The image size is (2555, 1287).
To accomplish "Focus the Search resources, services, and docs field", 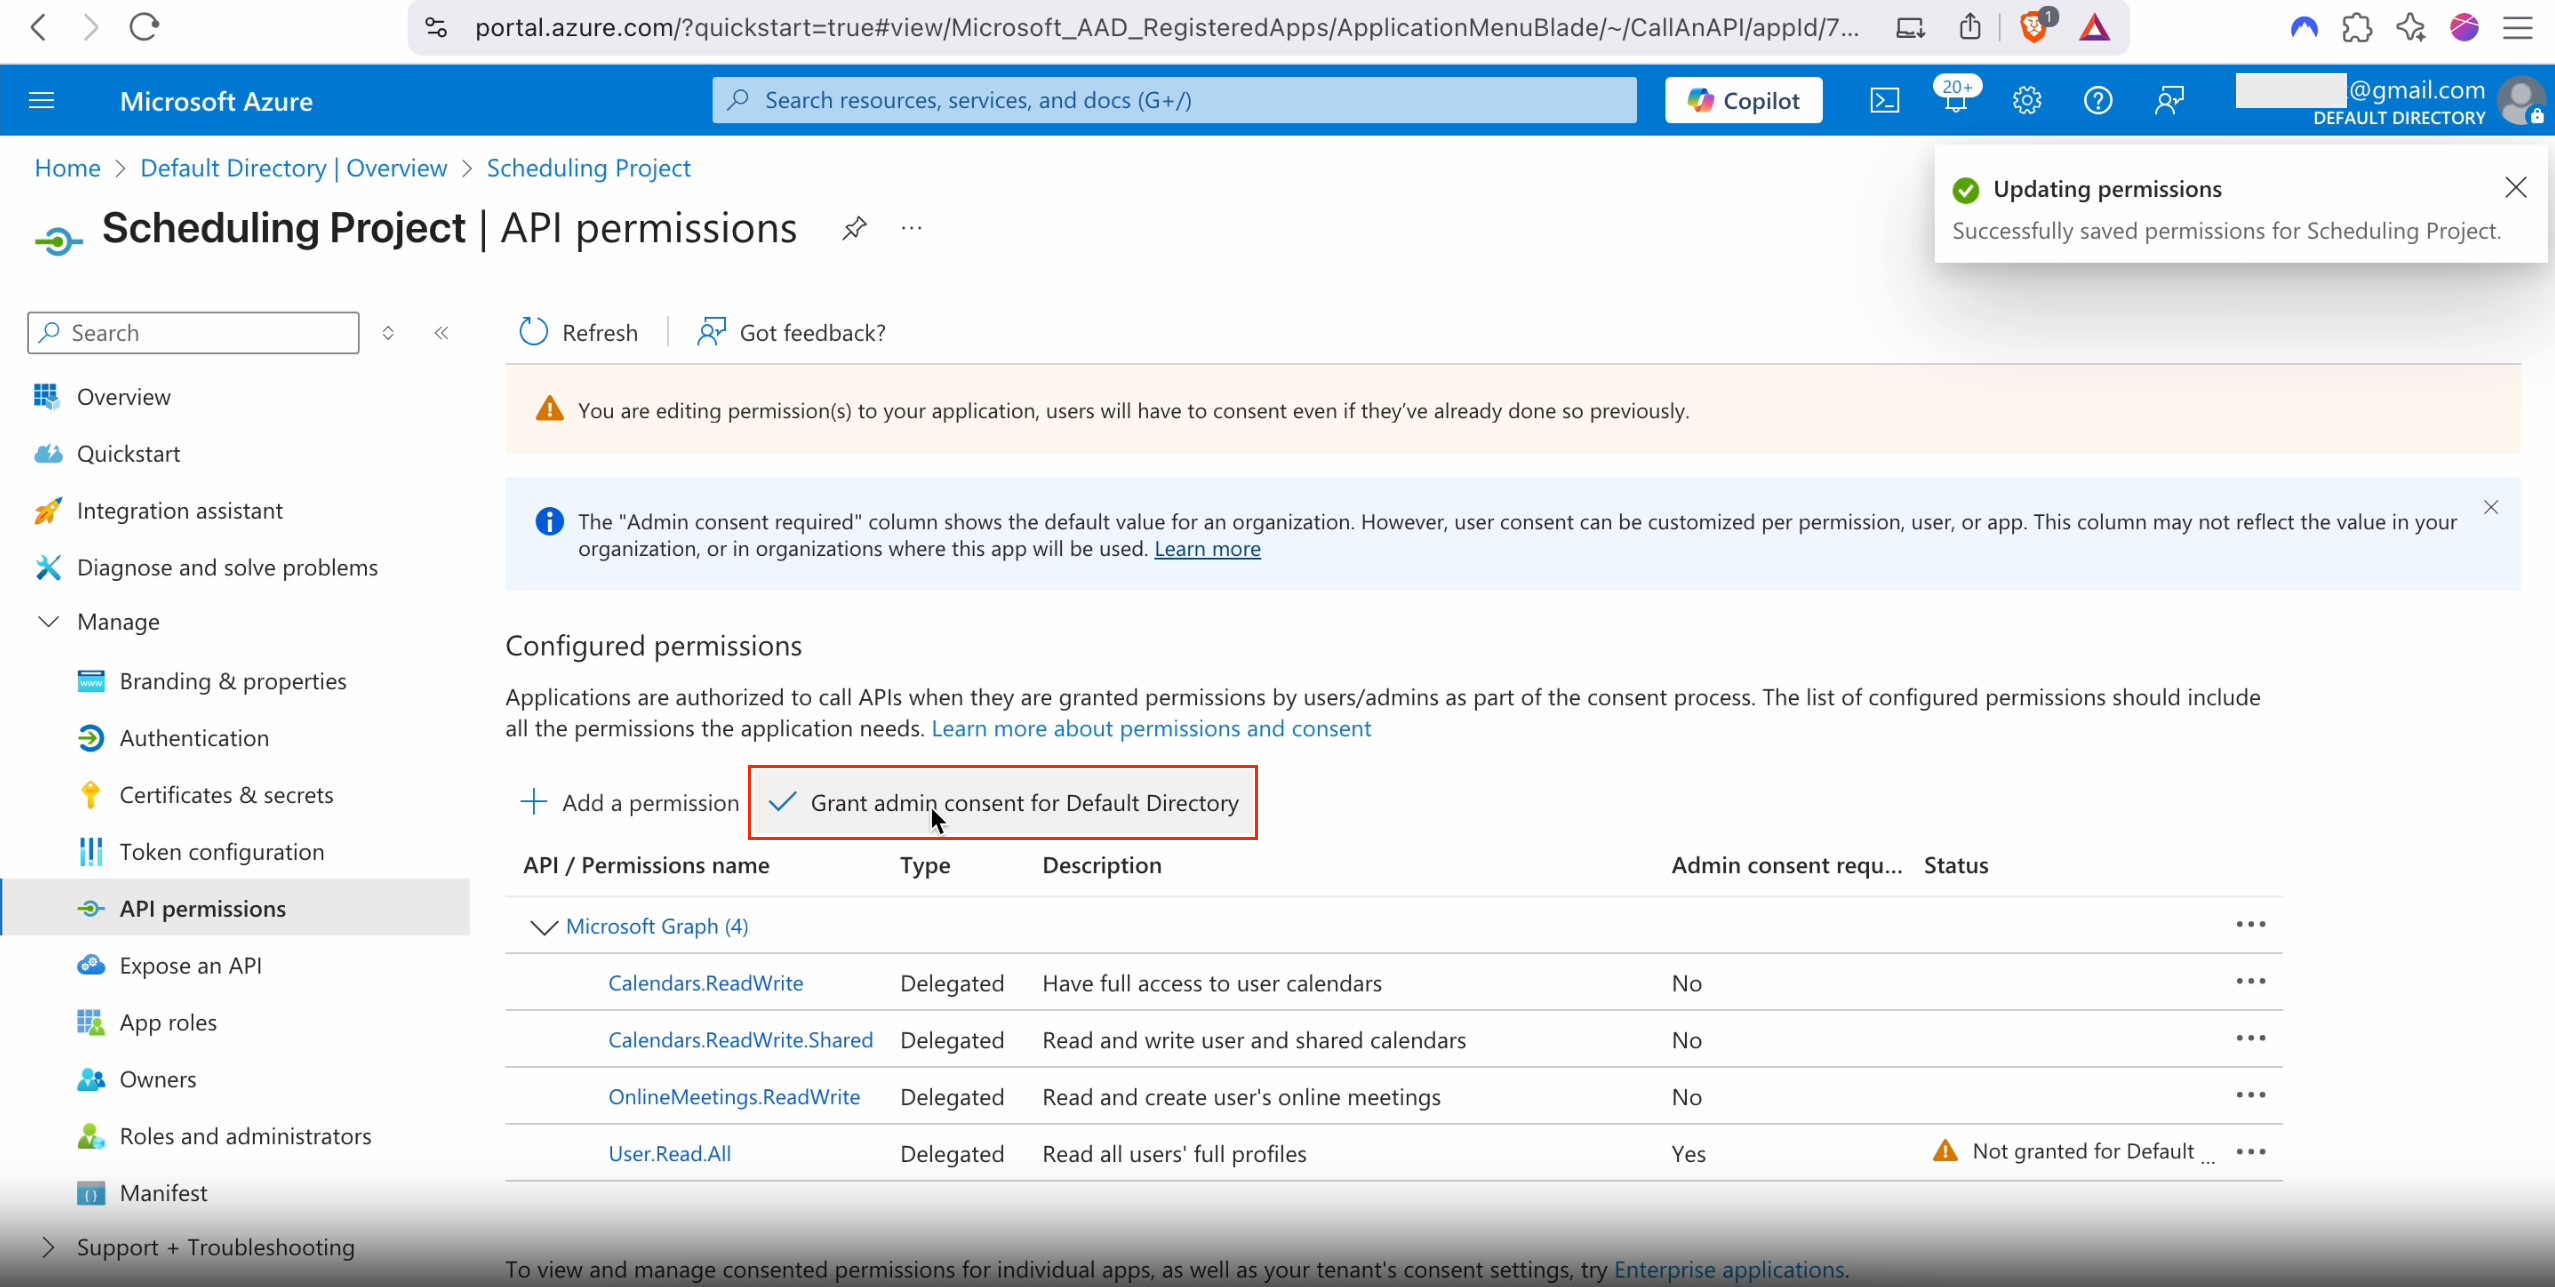I will coord(1174,100).
